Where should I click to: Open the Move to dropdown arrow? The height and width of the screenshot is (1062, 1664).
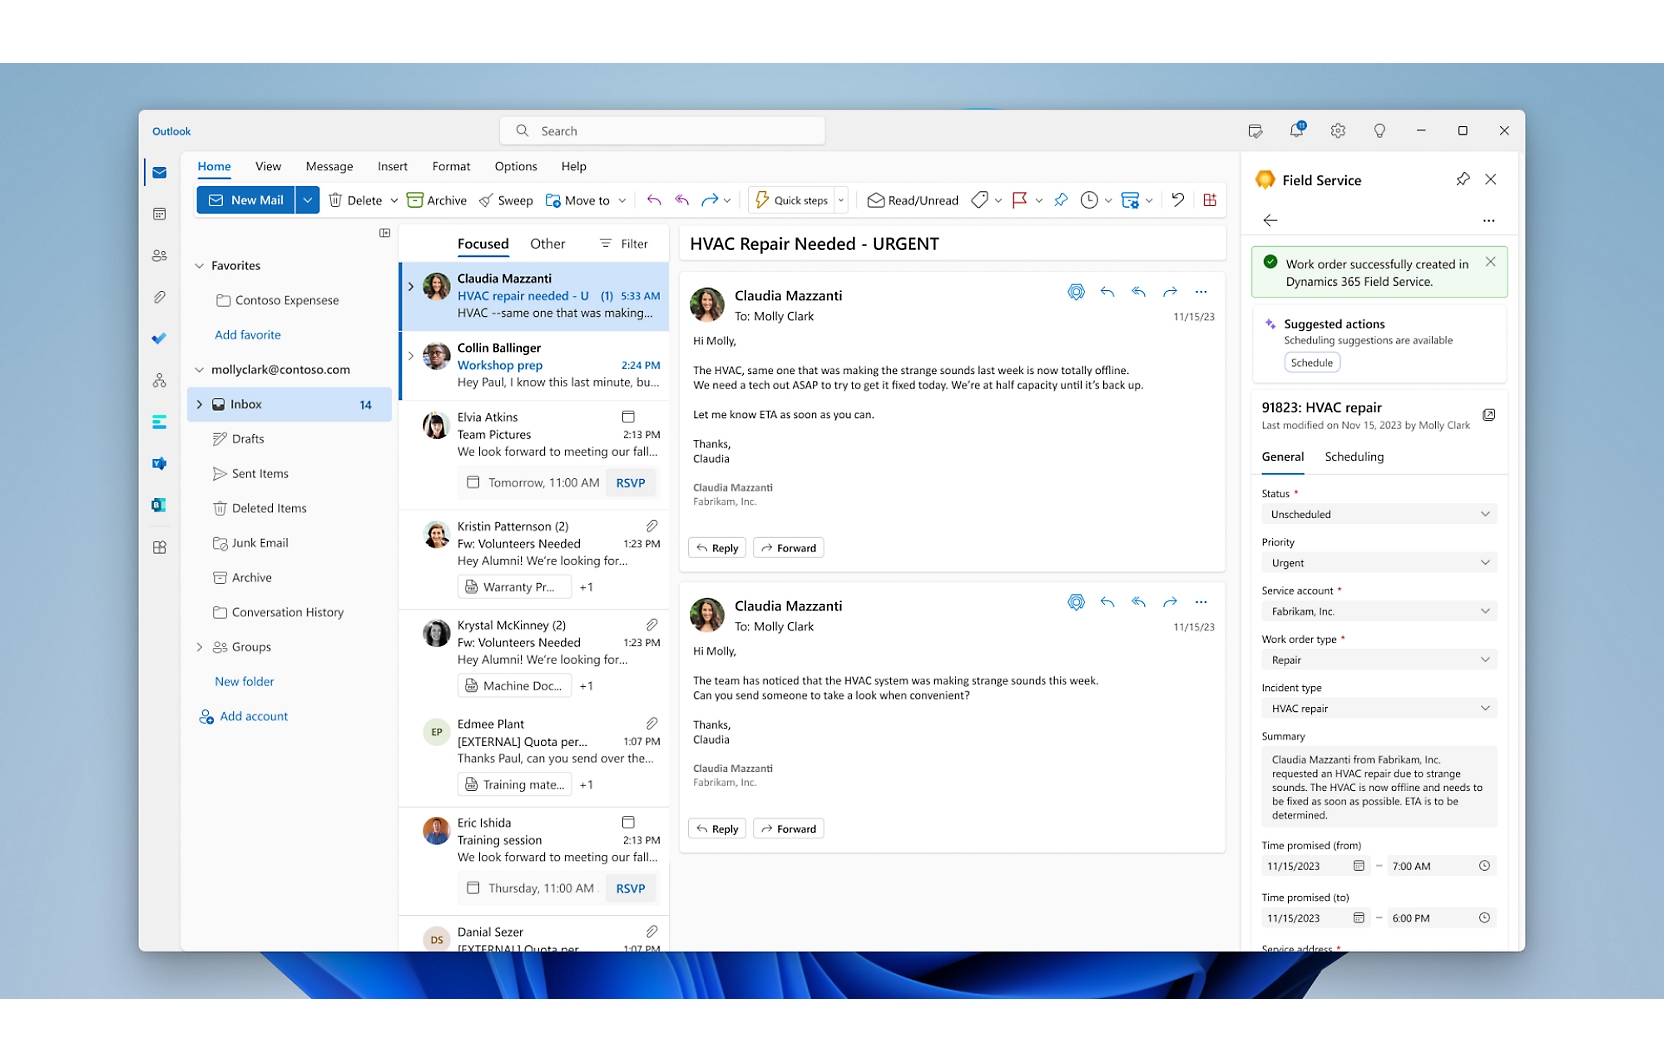click(622, 200)
